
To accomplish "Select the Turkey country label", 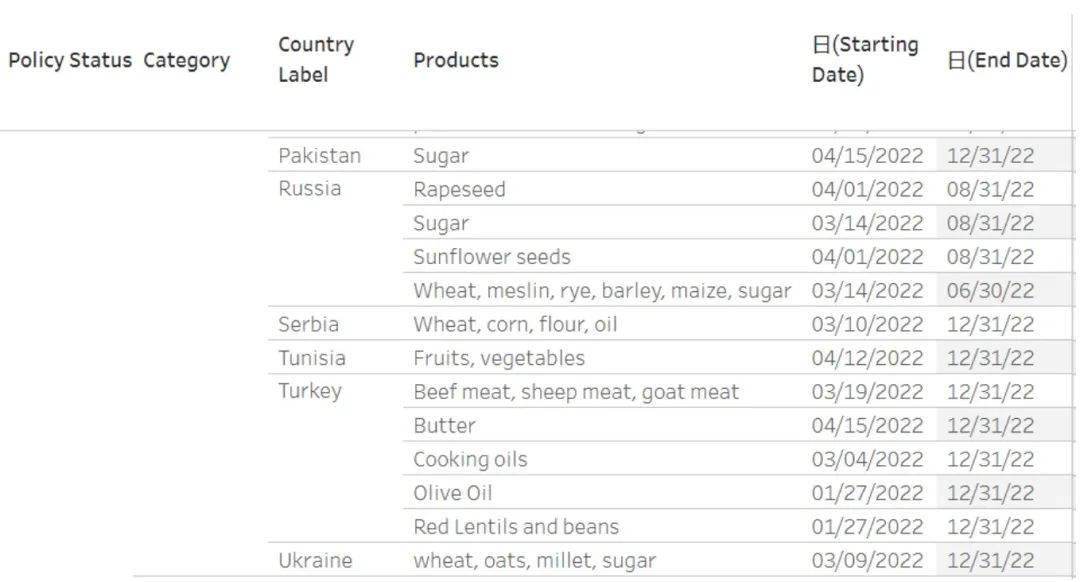I will tap(310, 391).
